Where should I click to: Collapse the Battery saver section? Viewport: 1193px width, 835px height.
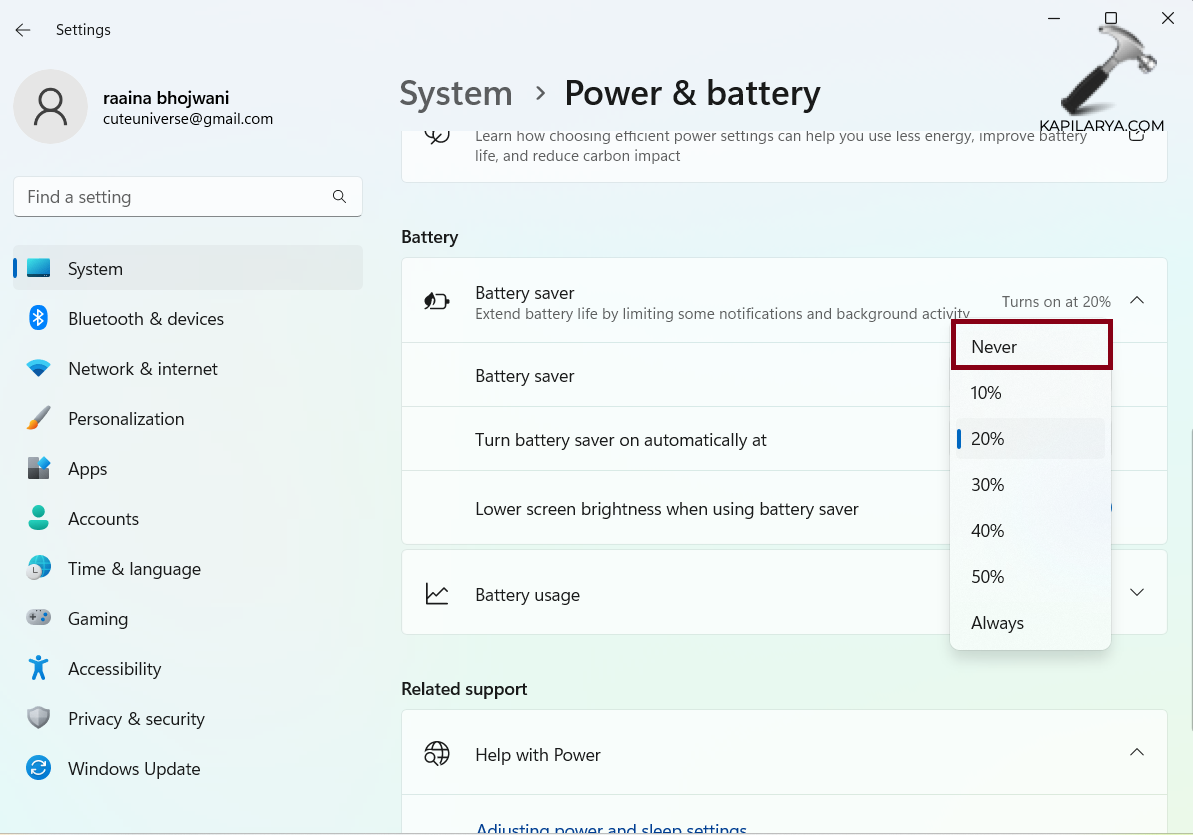[1137, 300]
